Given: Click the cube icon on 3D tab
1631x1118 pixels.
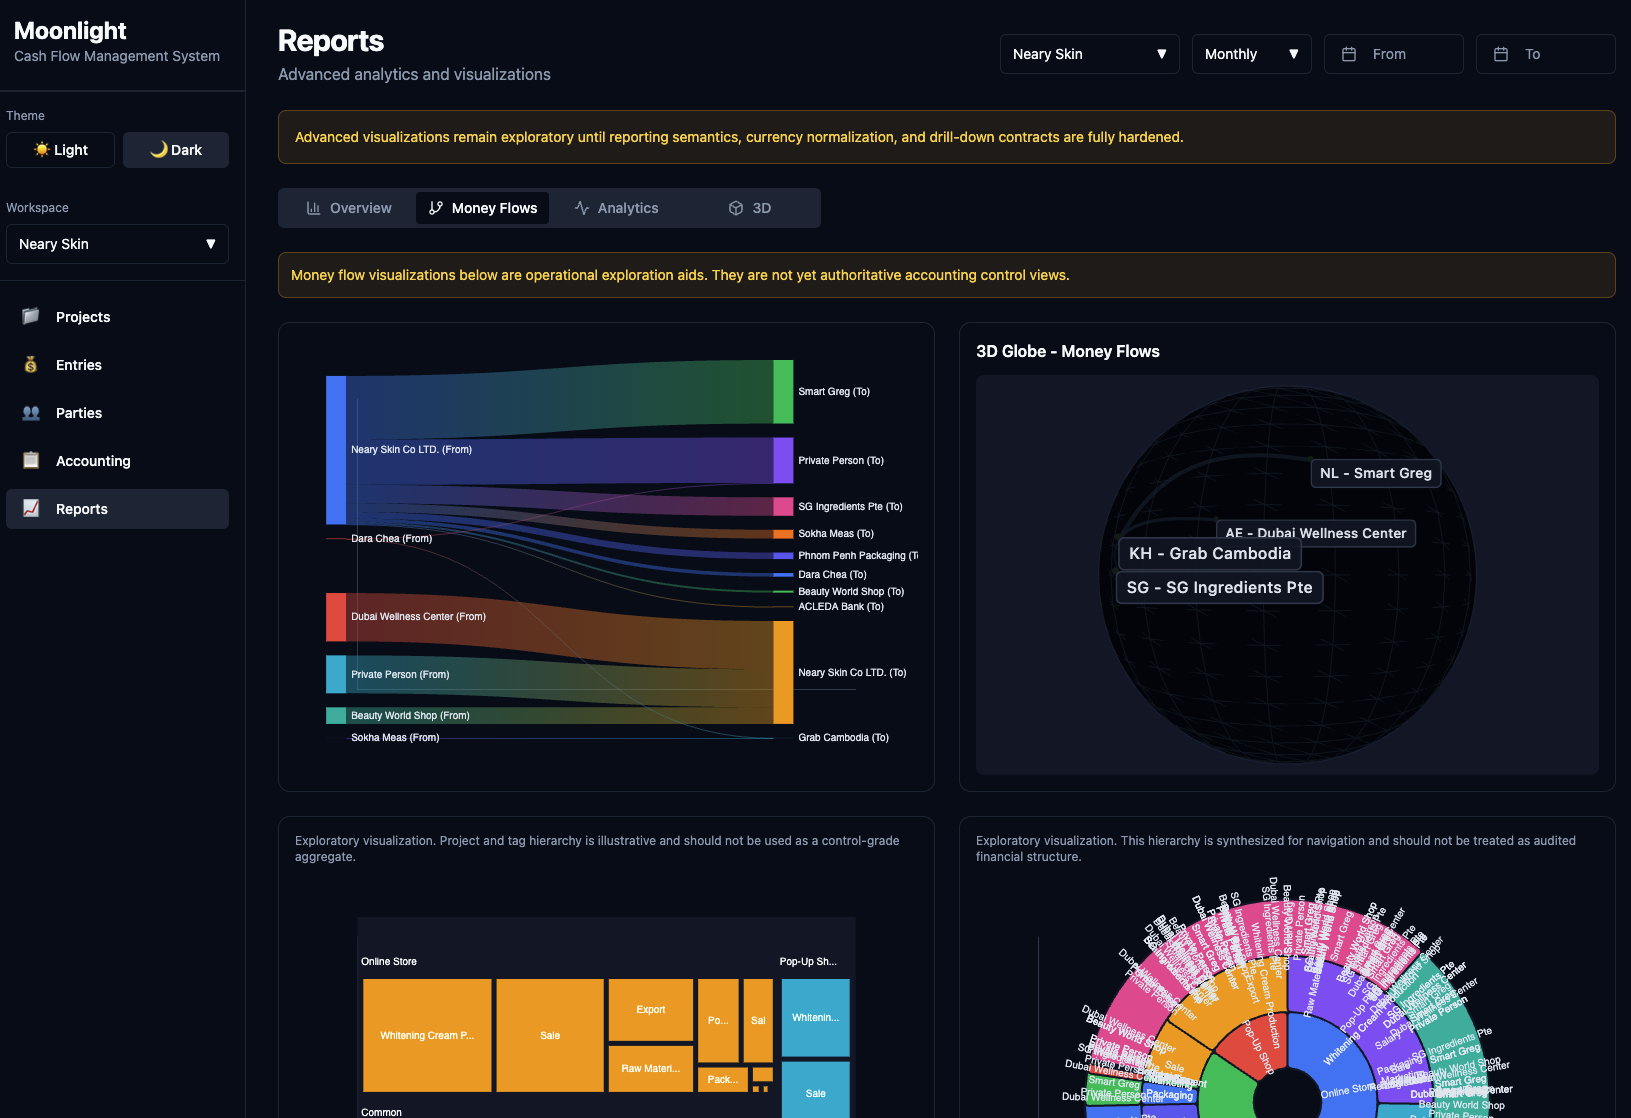Looking at the screenshot, I should coord(736,208).
